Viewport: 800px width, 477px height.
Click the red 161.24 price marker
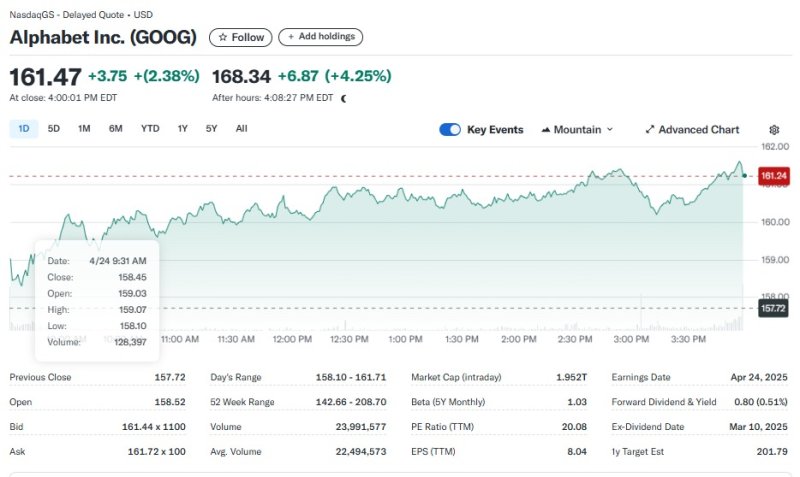click(773, 176)
